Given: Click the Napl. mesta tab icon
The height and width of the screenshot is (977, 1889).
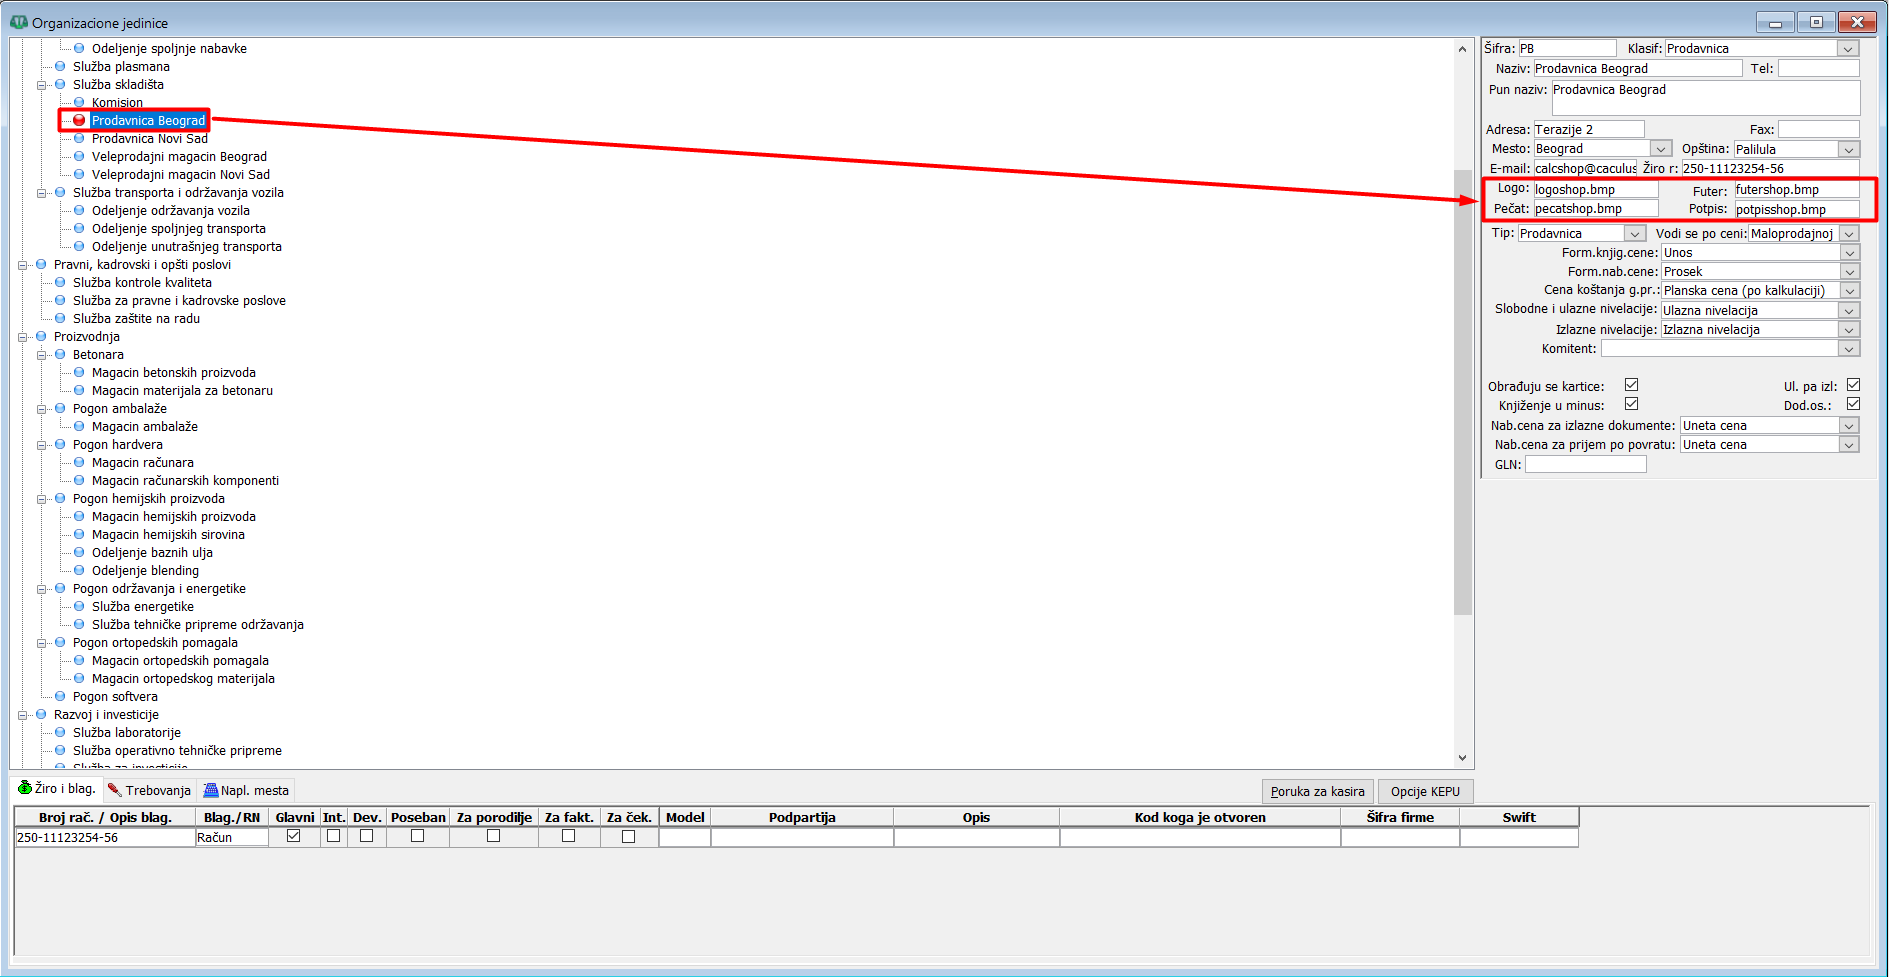Looking at the screenshot, I should coord(211,790).
